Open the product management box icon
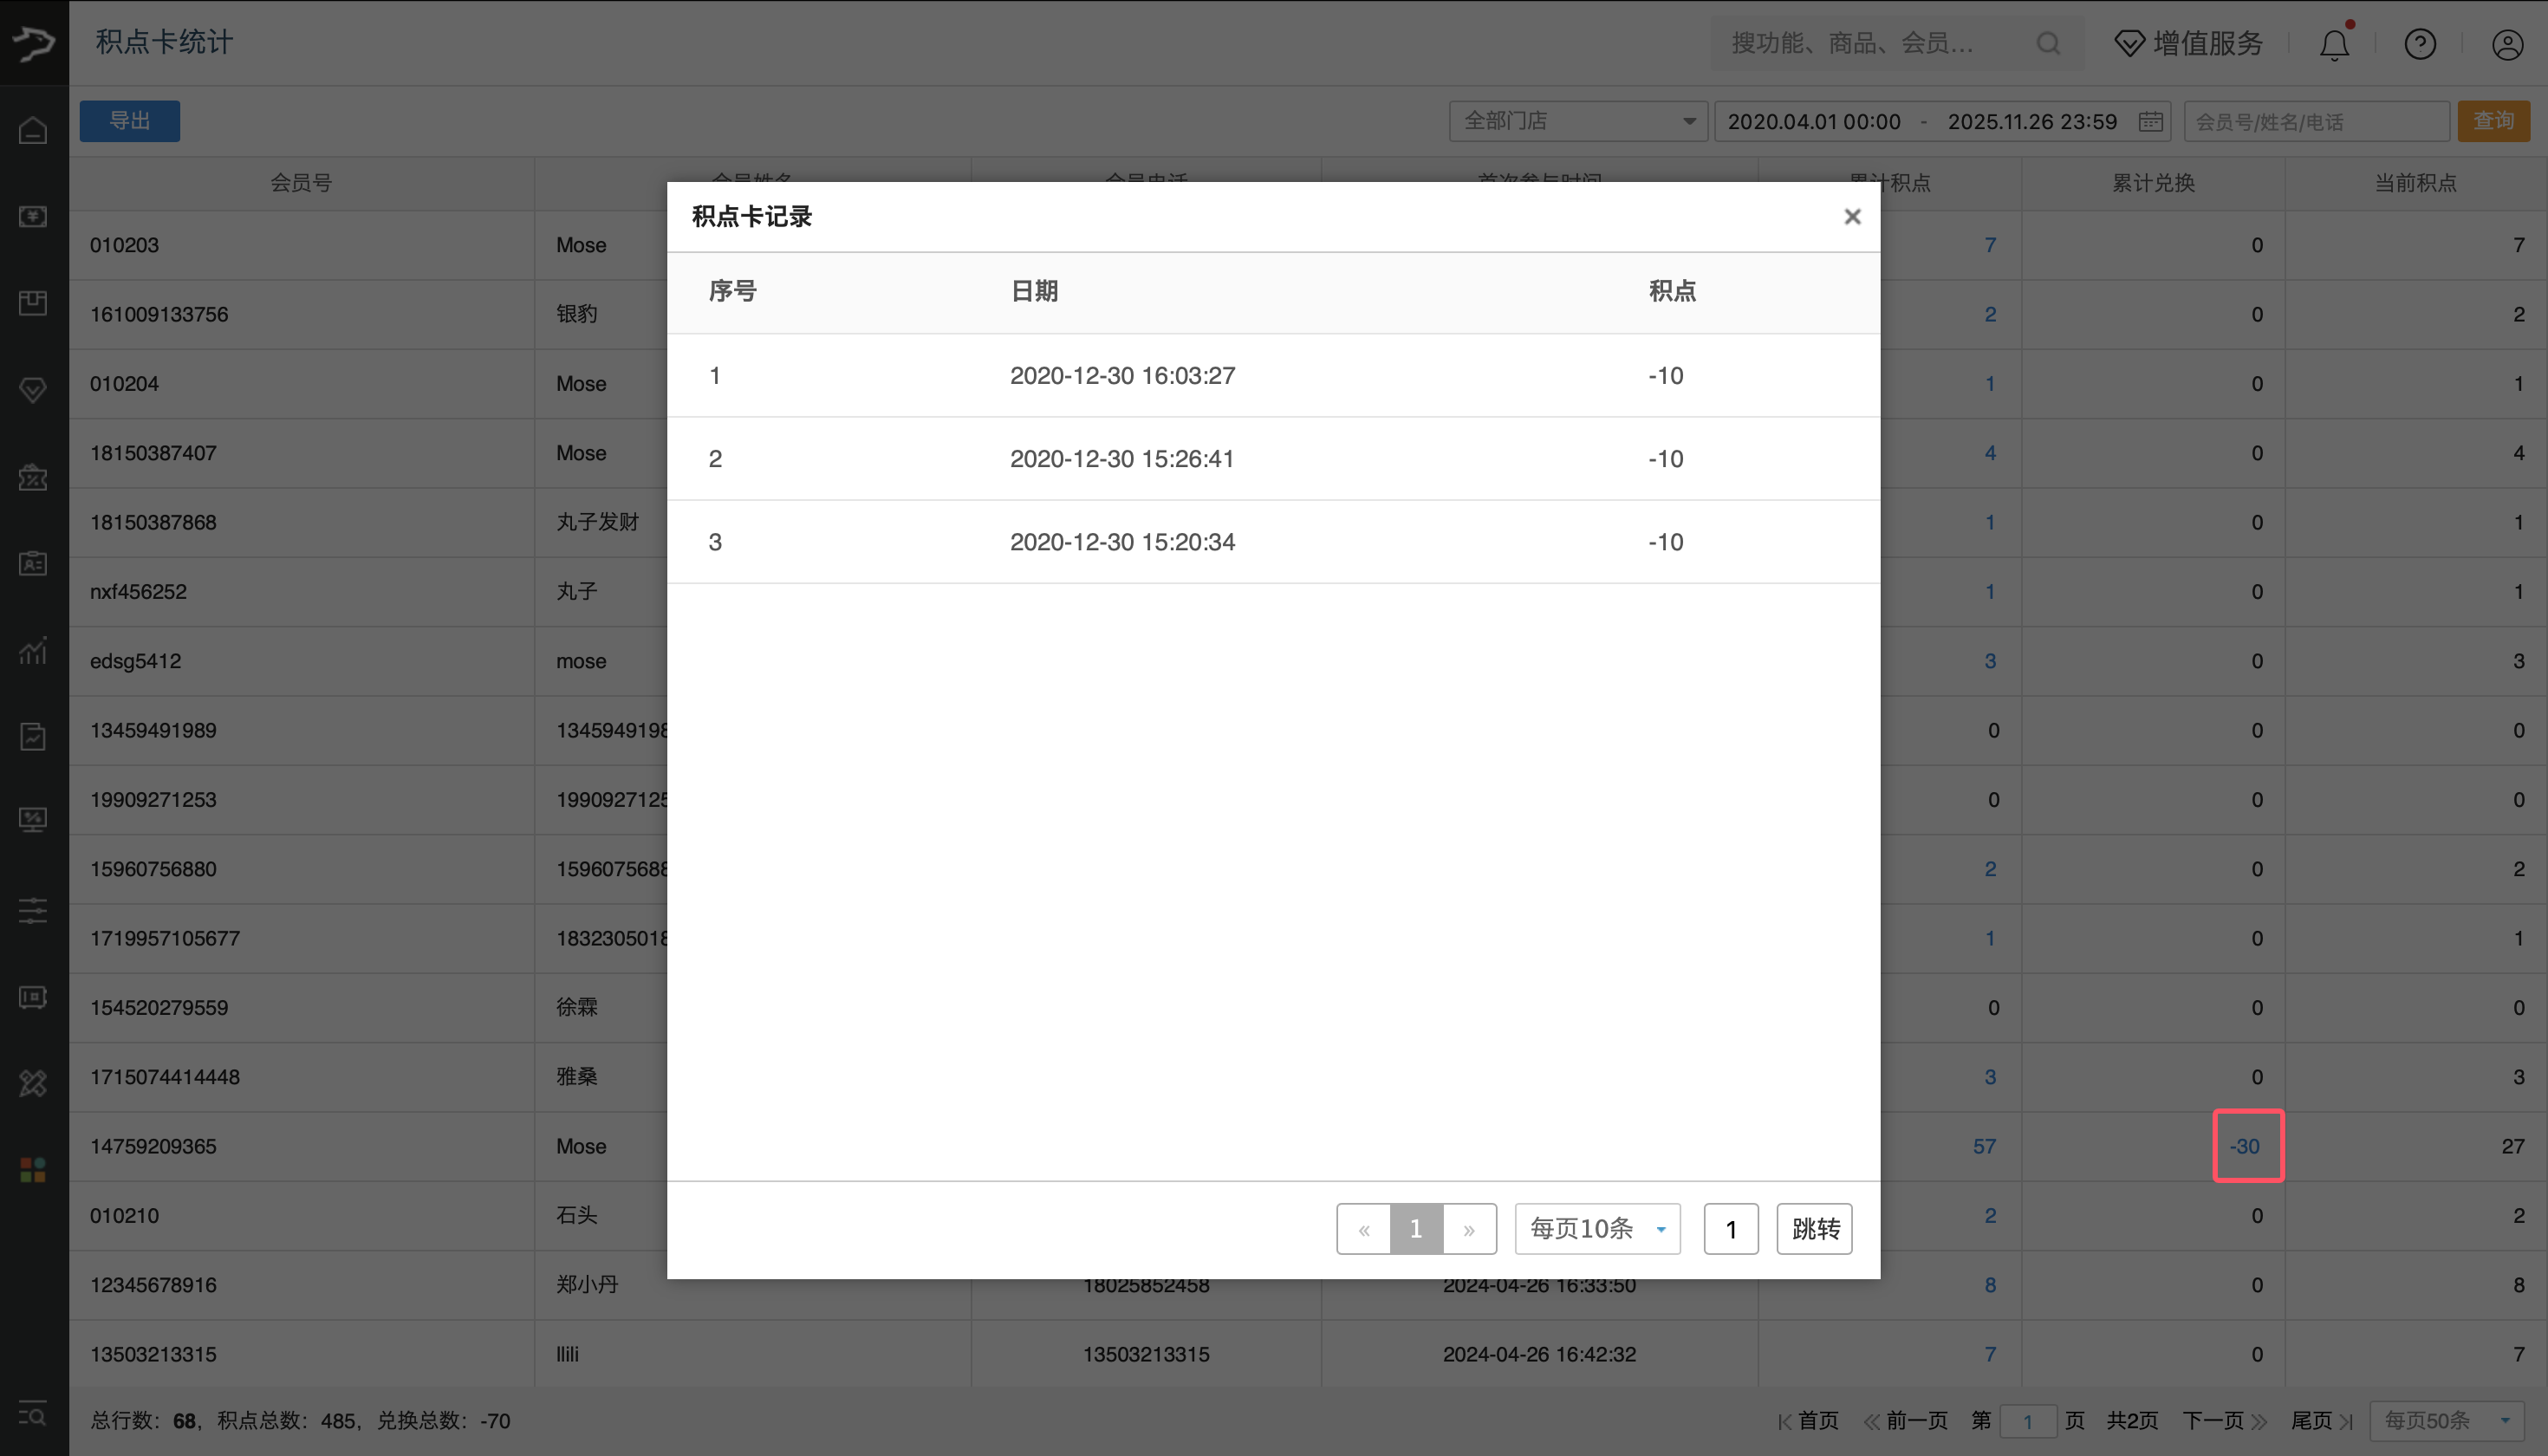 (x=32, y=303)
